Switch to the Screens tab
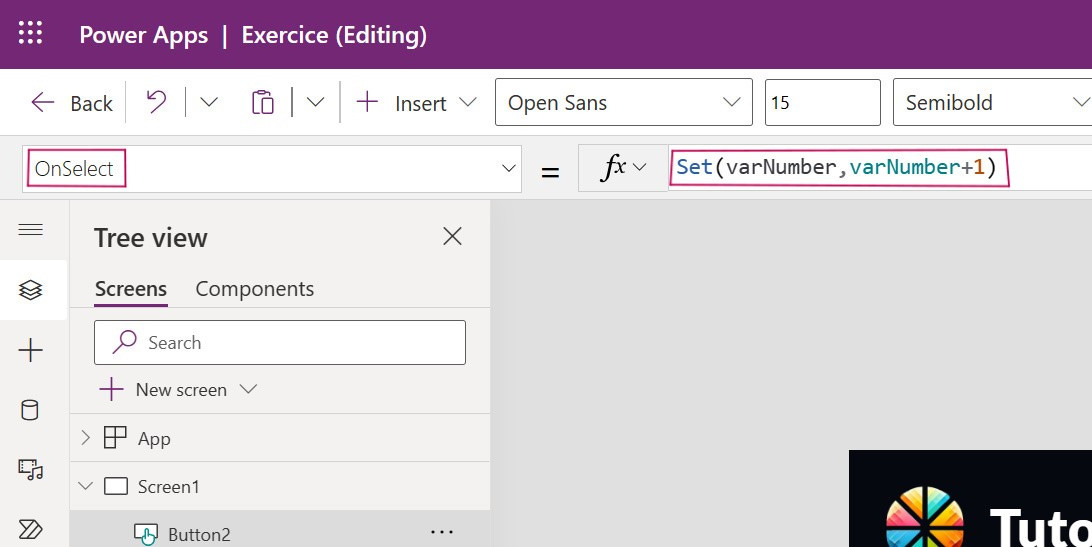Screen dimensions: 1092x547 131,289
